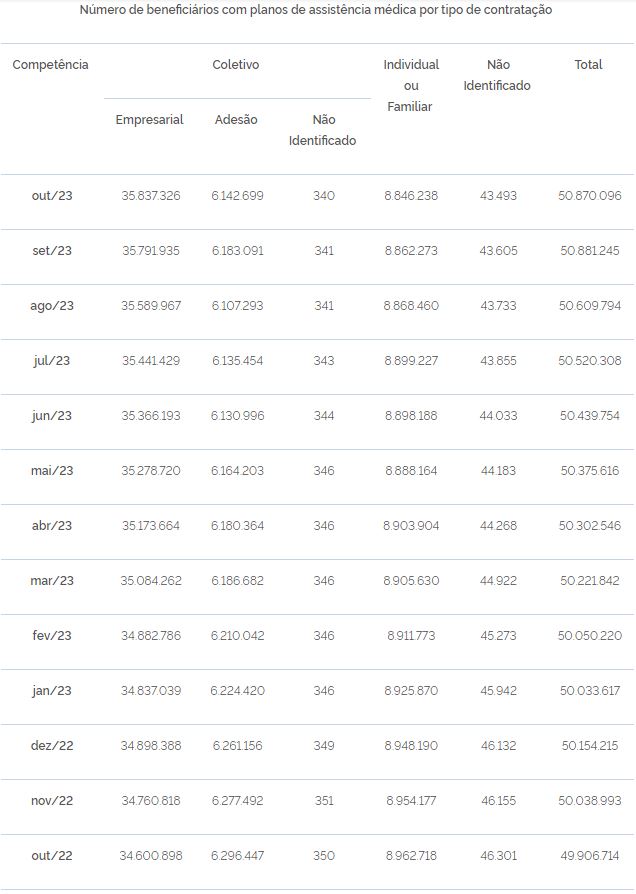Click the Adesão sub-column header

(236, 120)
